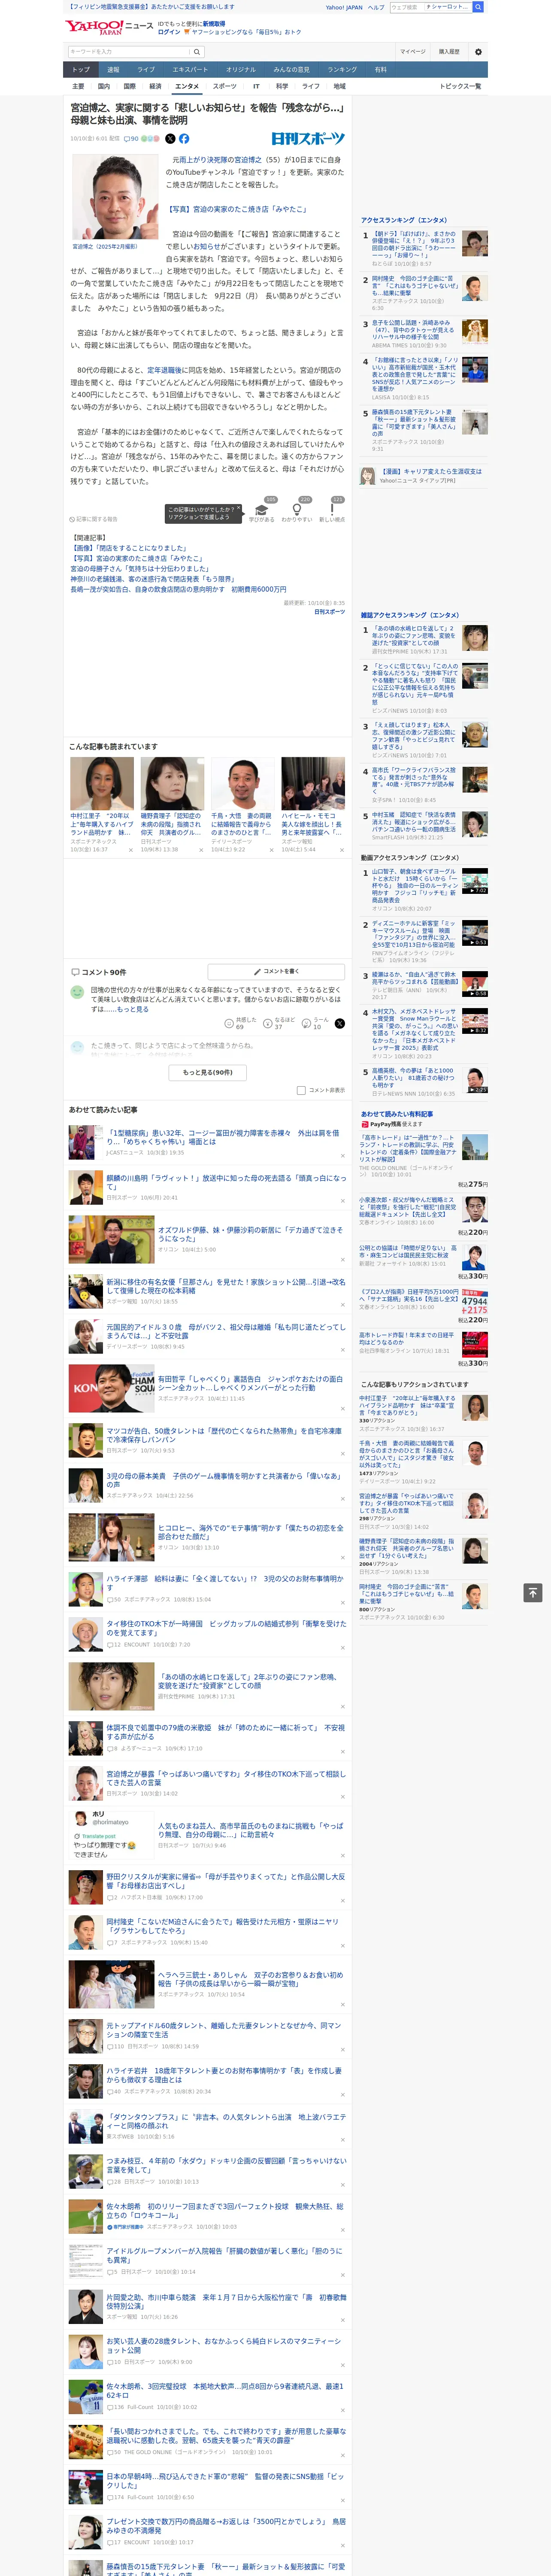Open related link 【画像】「閉店をすることになりました」
The image size is (551, 2576).
tap(130, 548)
